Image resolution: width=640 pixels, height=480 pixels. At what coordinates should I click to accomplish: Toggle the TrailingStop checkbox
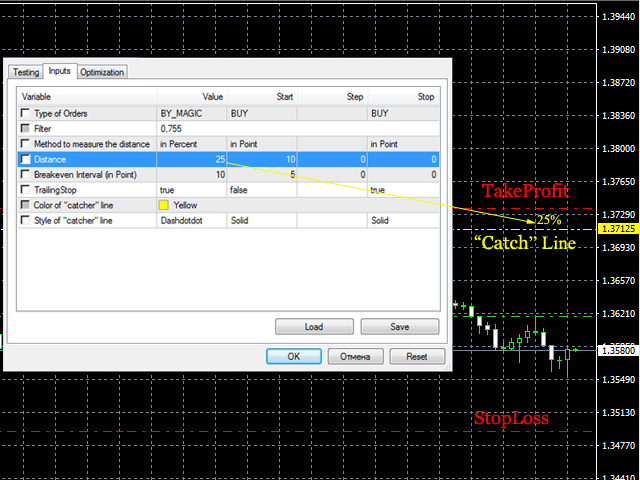(x=25, y=189)
